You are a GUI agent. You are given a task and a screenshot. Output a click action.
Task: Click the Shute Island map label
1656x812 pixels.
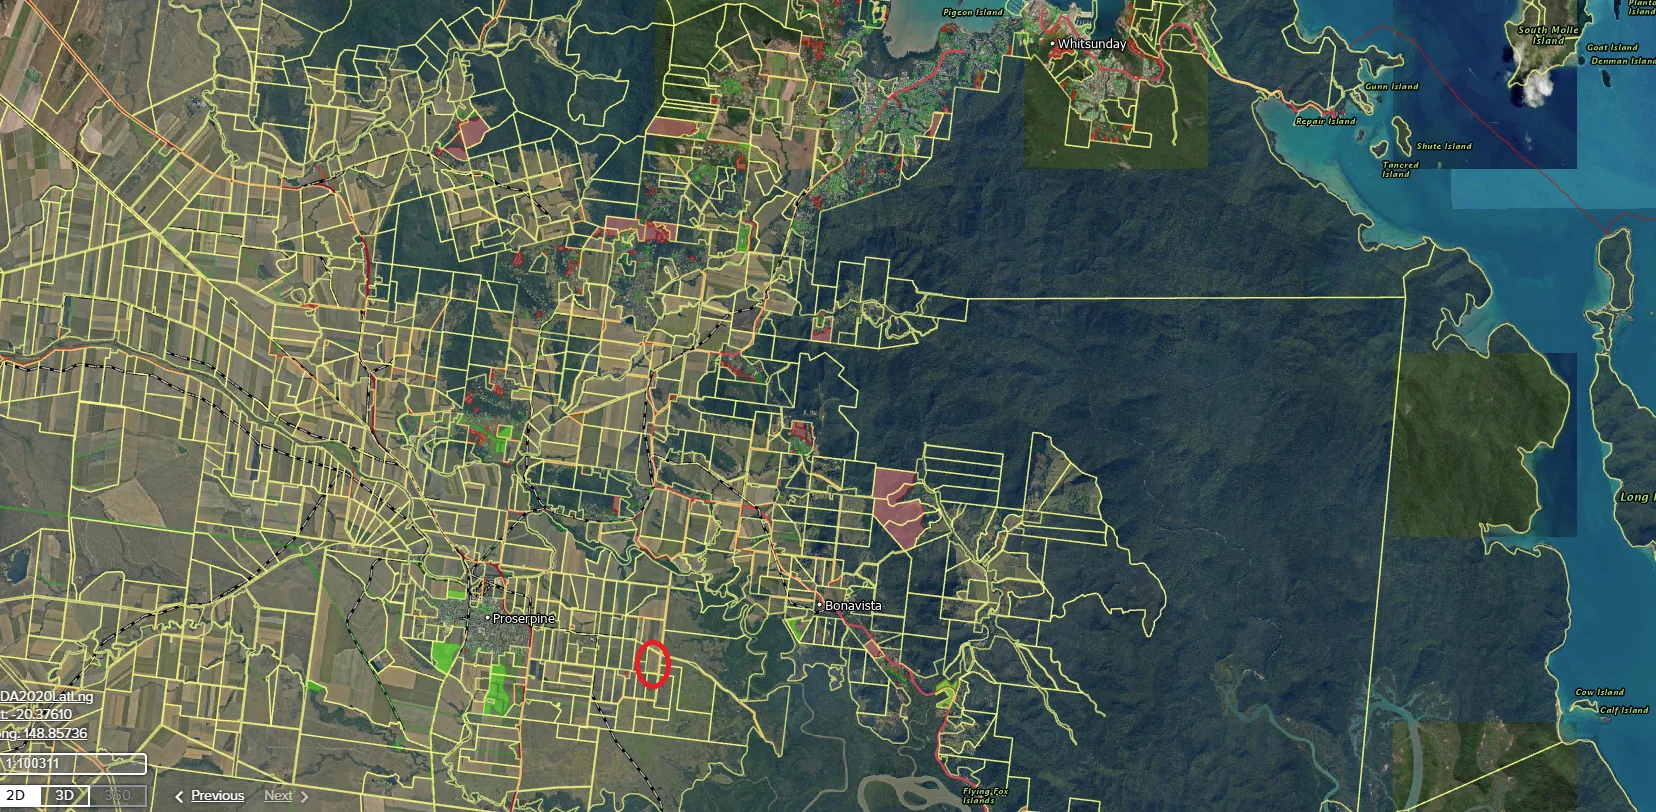pyautogui.click(x=1443, y=146)
